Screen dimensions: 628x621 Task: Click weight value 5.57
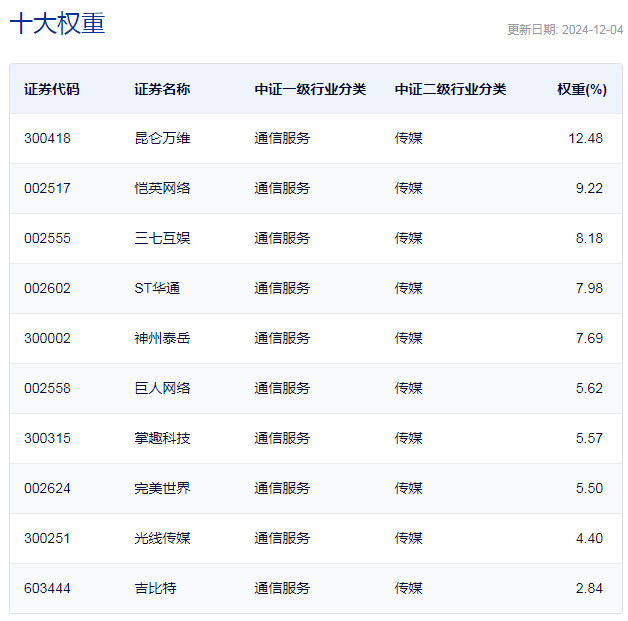tap(589, 438)
